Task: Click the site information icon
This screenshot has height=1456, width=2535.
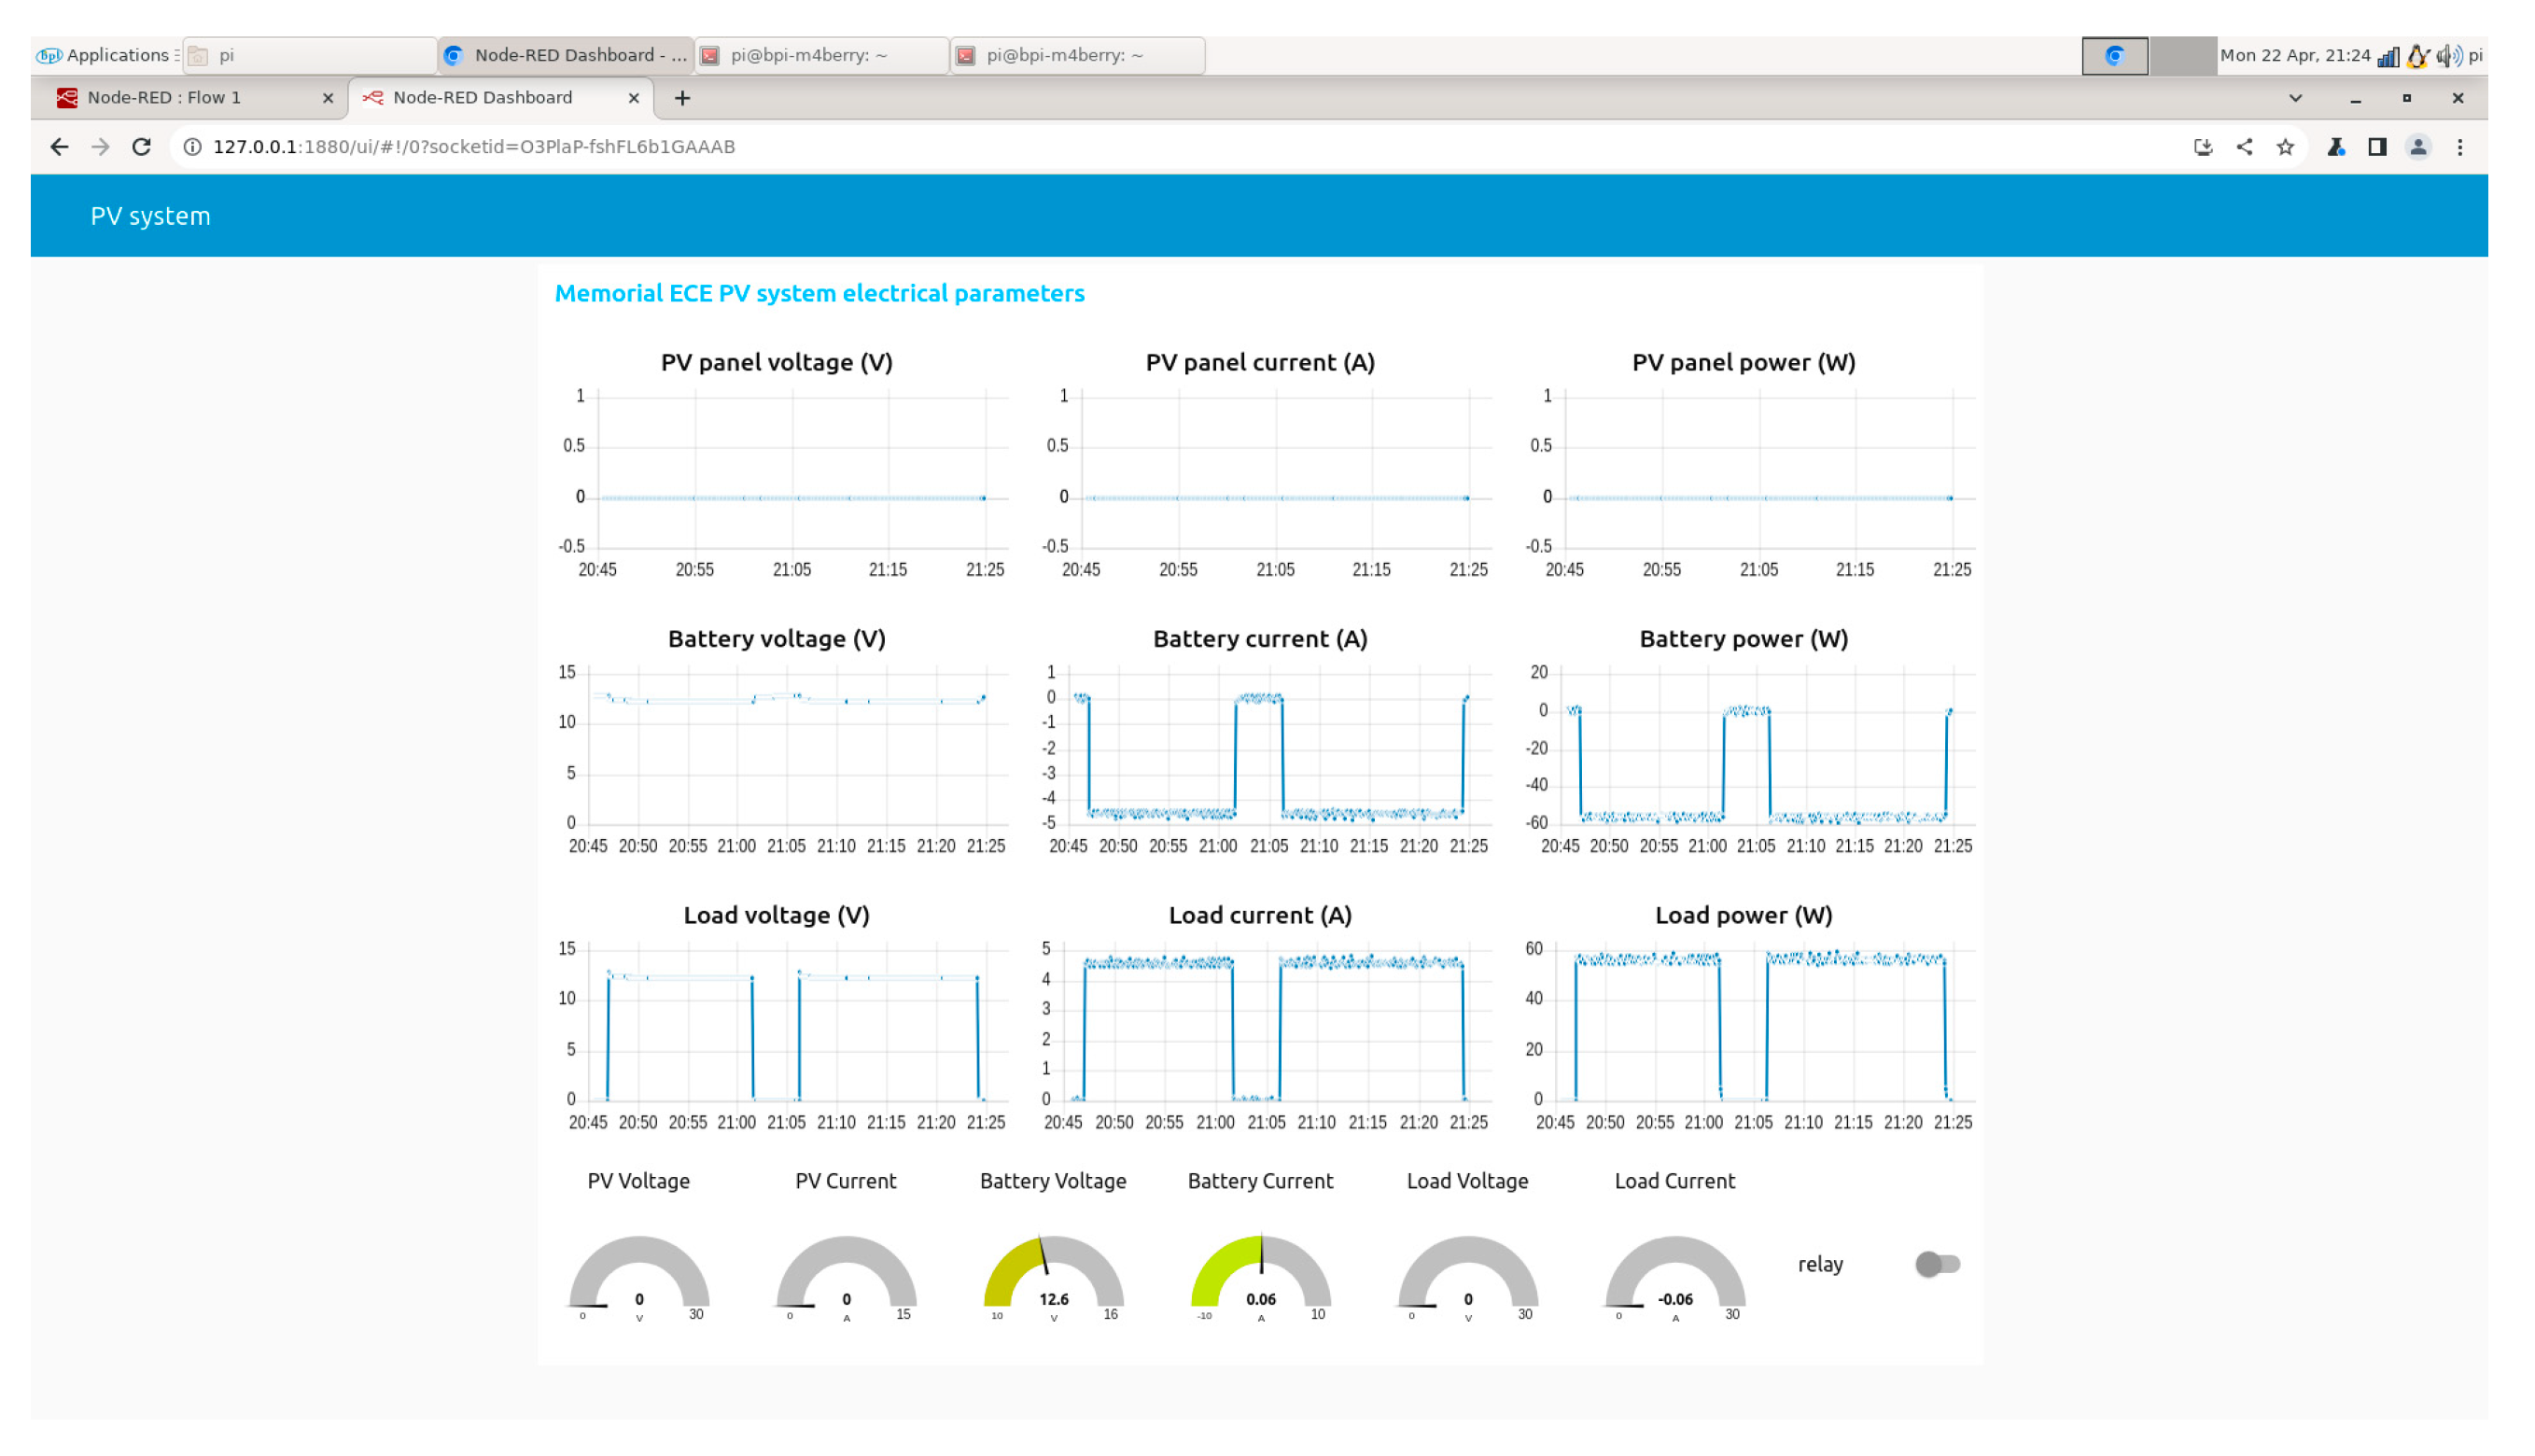Action: click(193, 147)
